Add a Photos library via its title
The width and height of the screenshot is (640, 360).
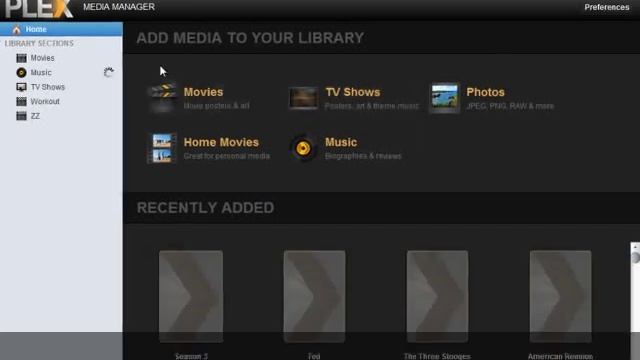pos(485,92)
